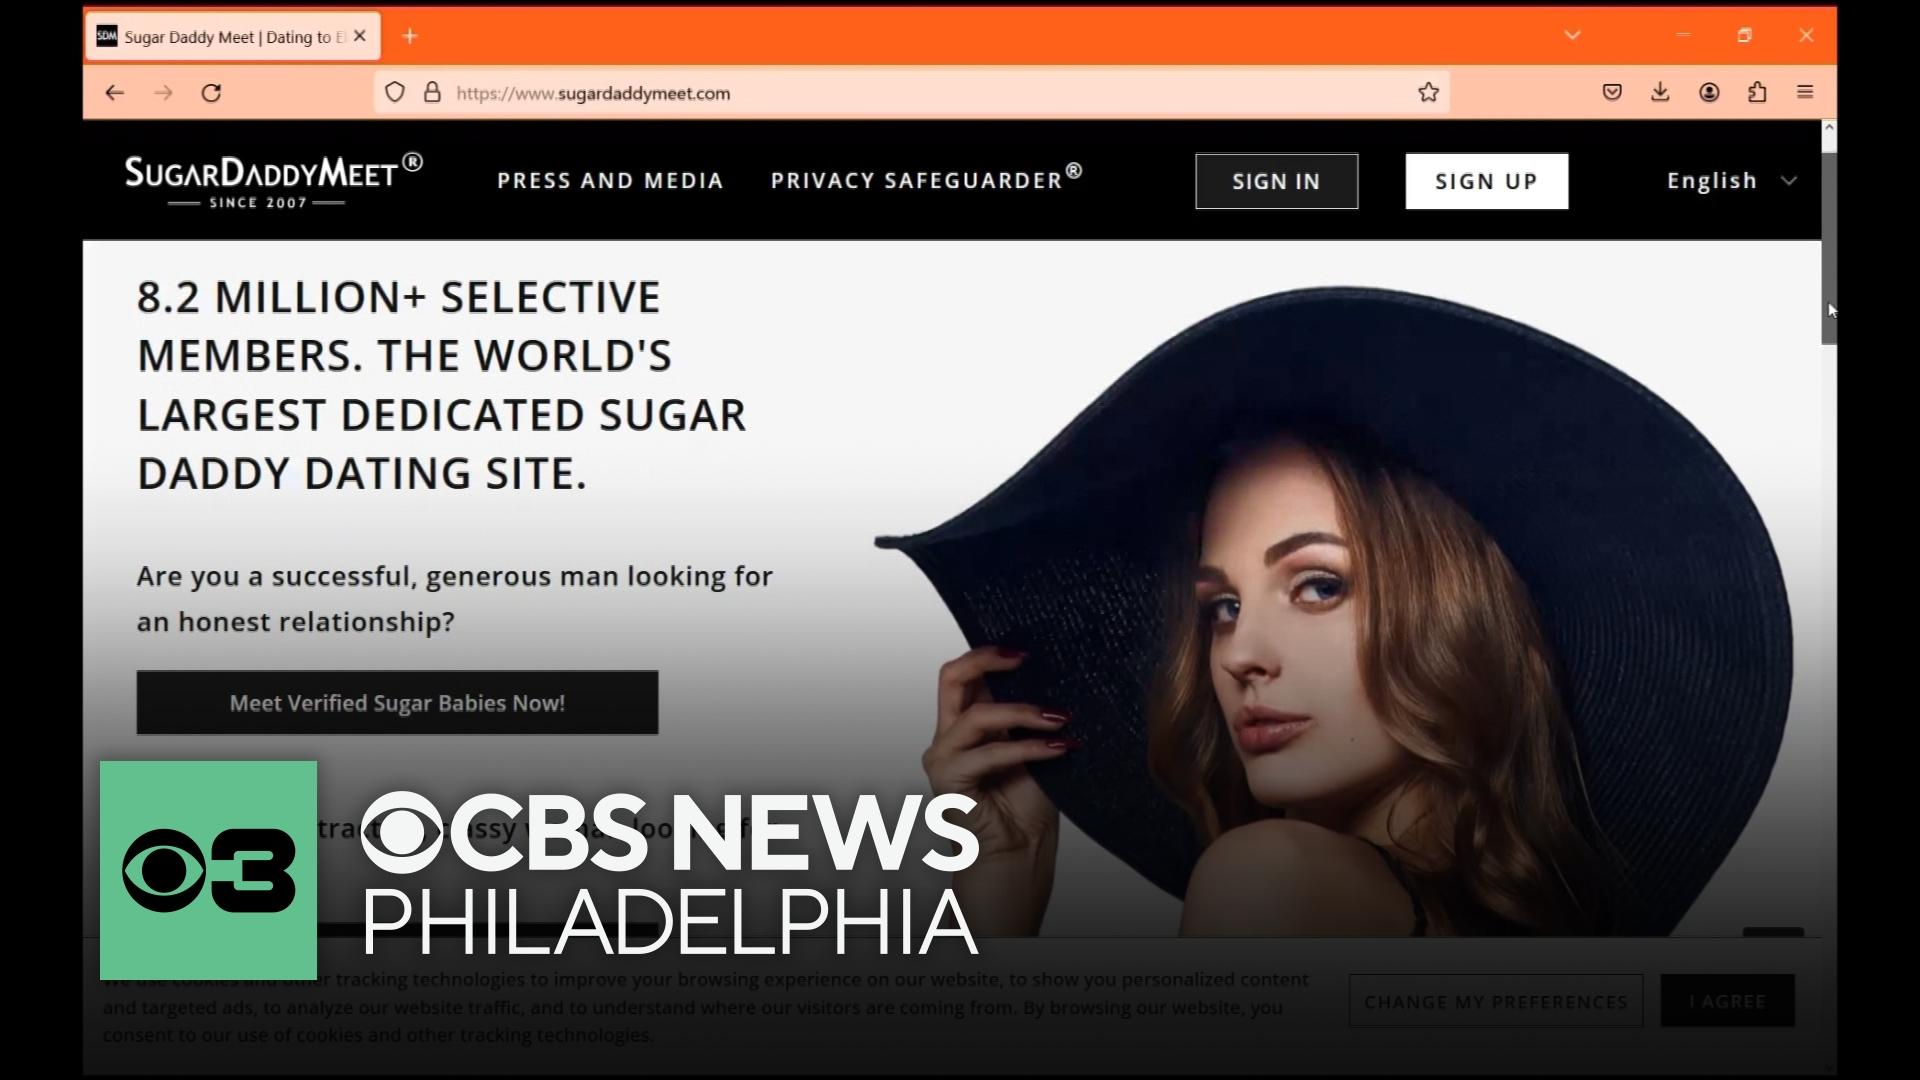Reload the page with refresh icon
This screenshot has height=1080, width=1920.
[211, 93]
